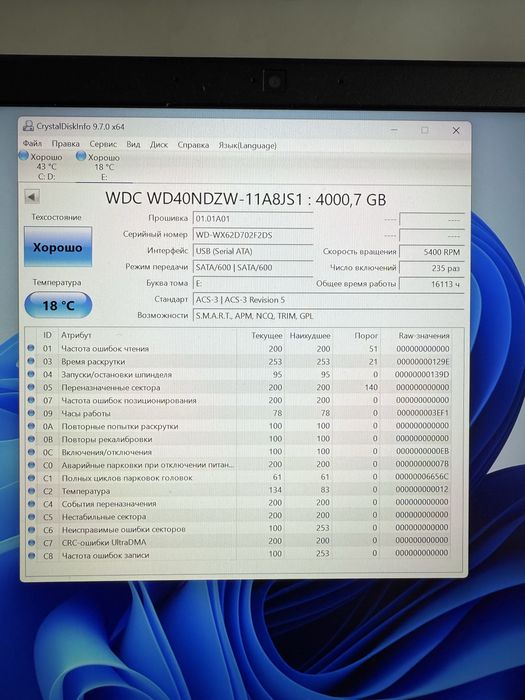
Task: Select the C: D: disk at 43 °C
Action: pyautogui.click(x=41, y=167)
